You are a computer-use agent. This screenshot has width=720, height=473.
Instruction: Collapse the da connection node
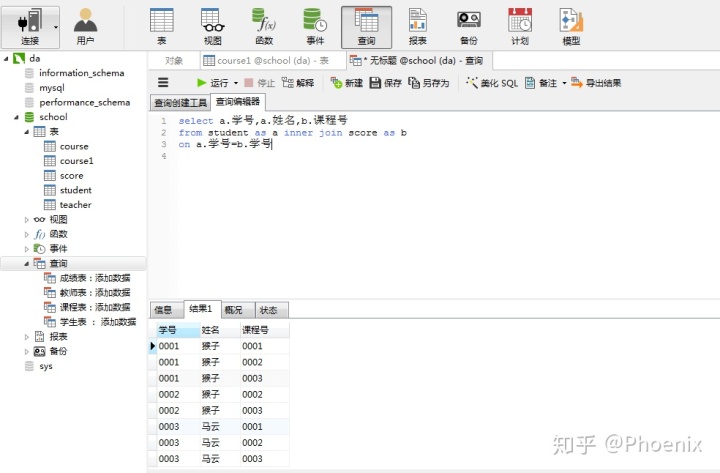point(6,59)
